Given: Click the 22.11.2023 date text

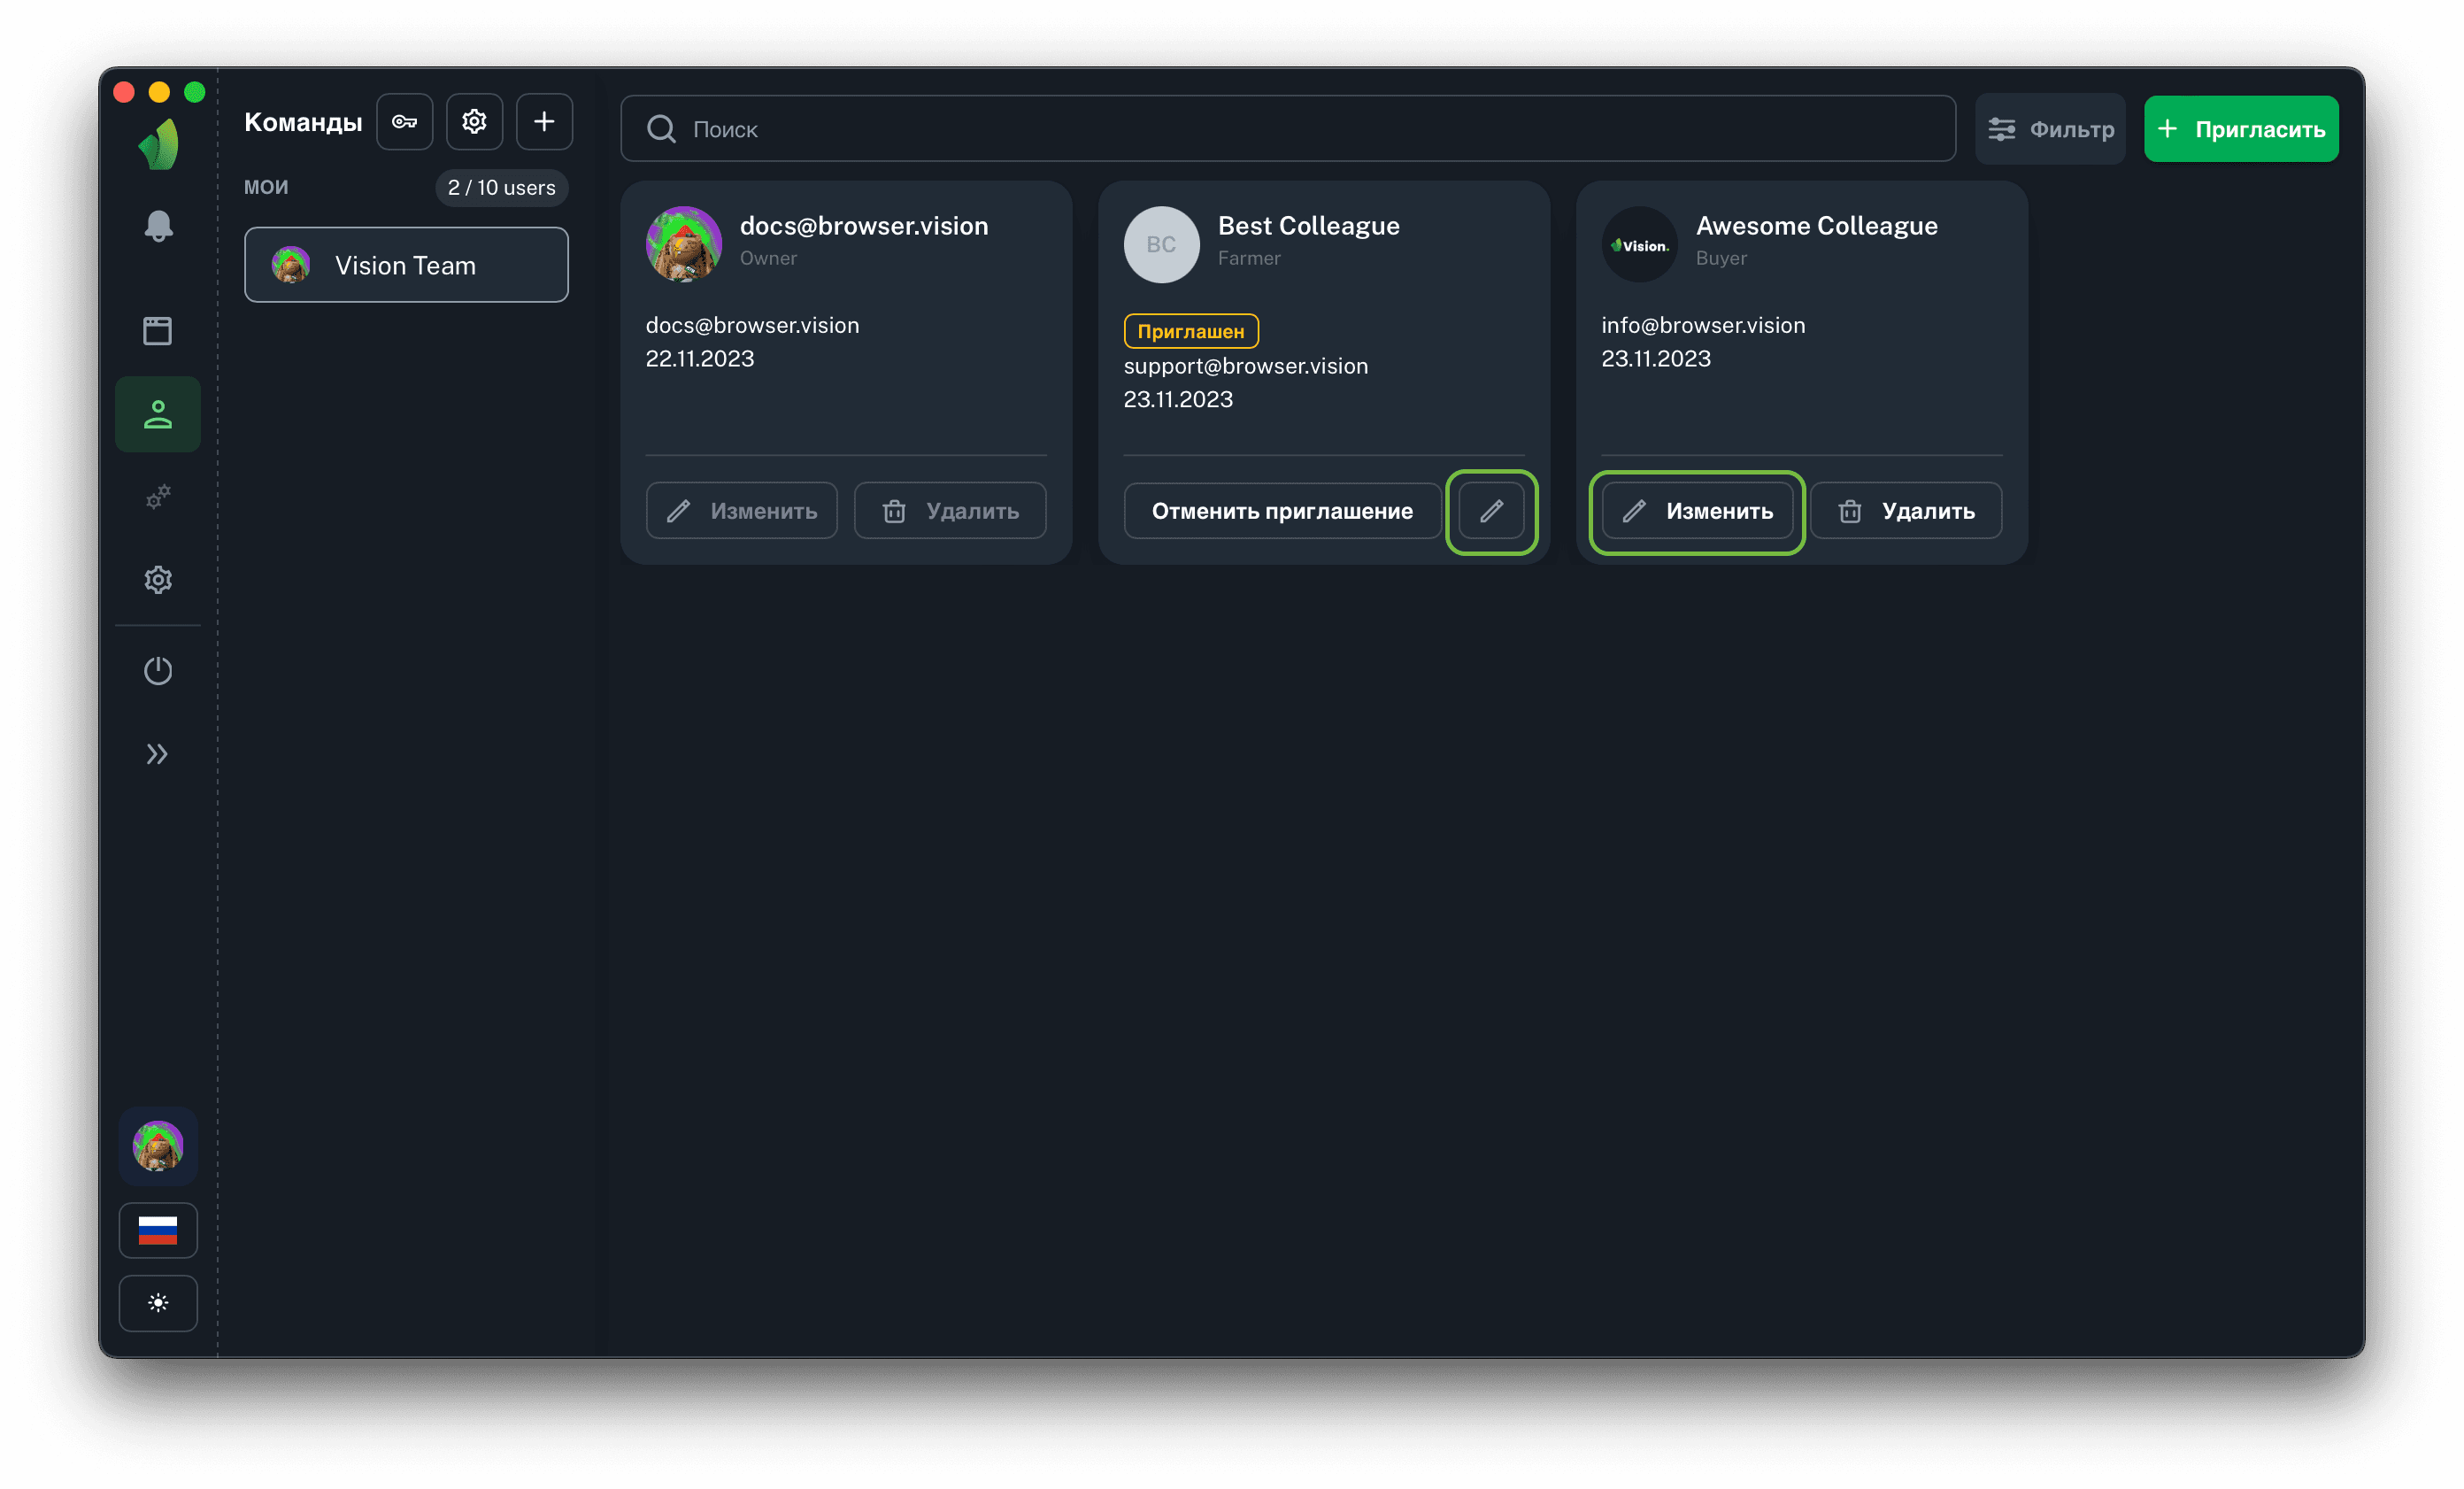Looking at the screenshot, I should click(700, 358).
